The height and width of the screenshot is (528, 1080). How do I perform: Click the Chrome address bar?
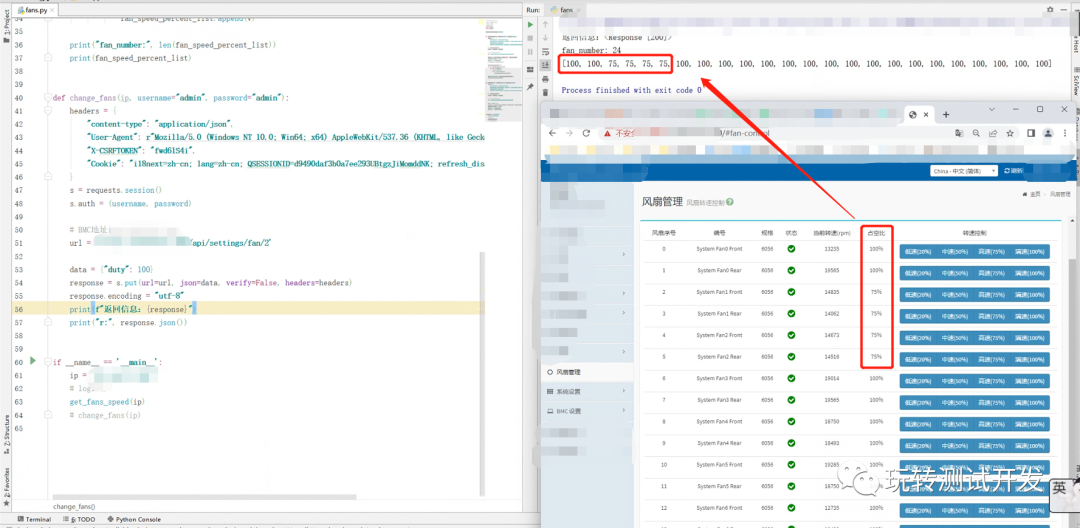(771, 133)
